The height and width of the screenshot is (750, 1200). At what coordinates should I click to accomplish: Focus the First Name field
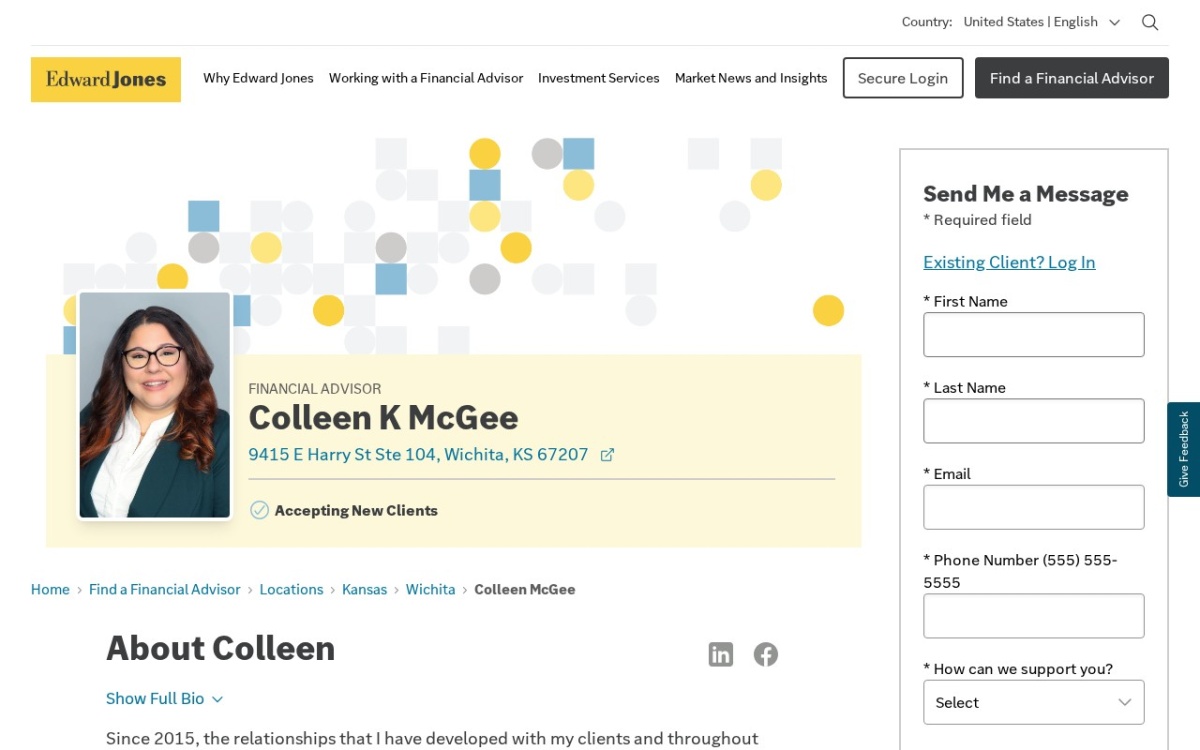pos(1034,335)
